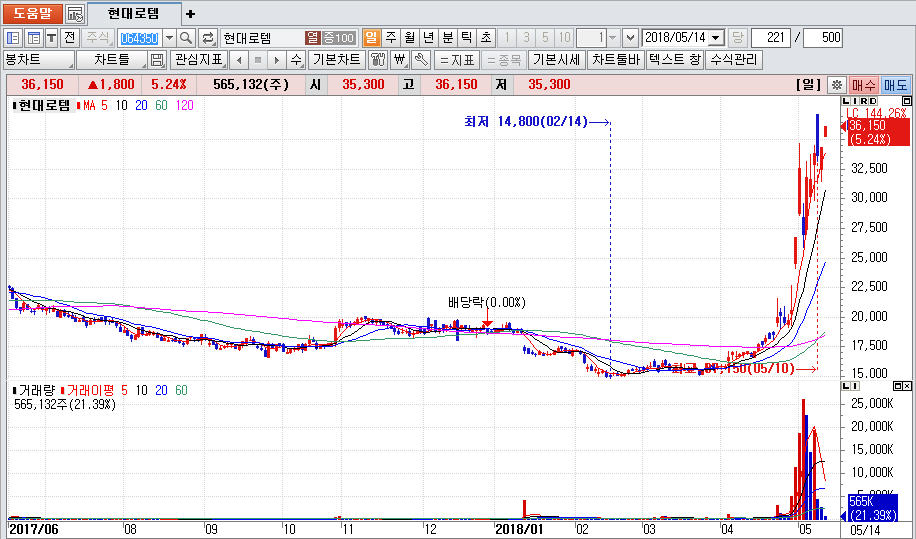916x539 pixels.
Task: Click the won currency symbol icon
Action: pyautogui.click(x=400, y=60)
